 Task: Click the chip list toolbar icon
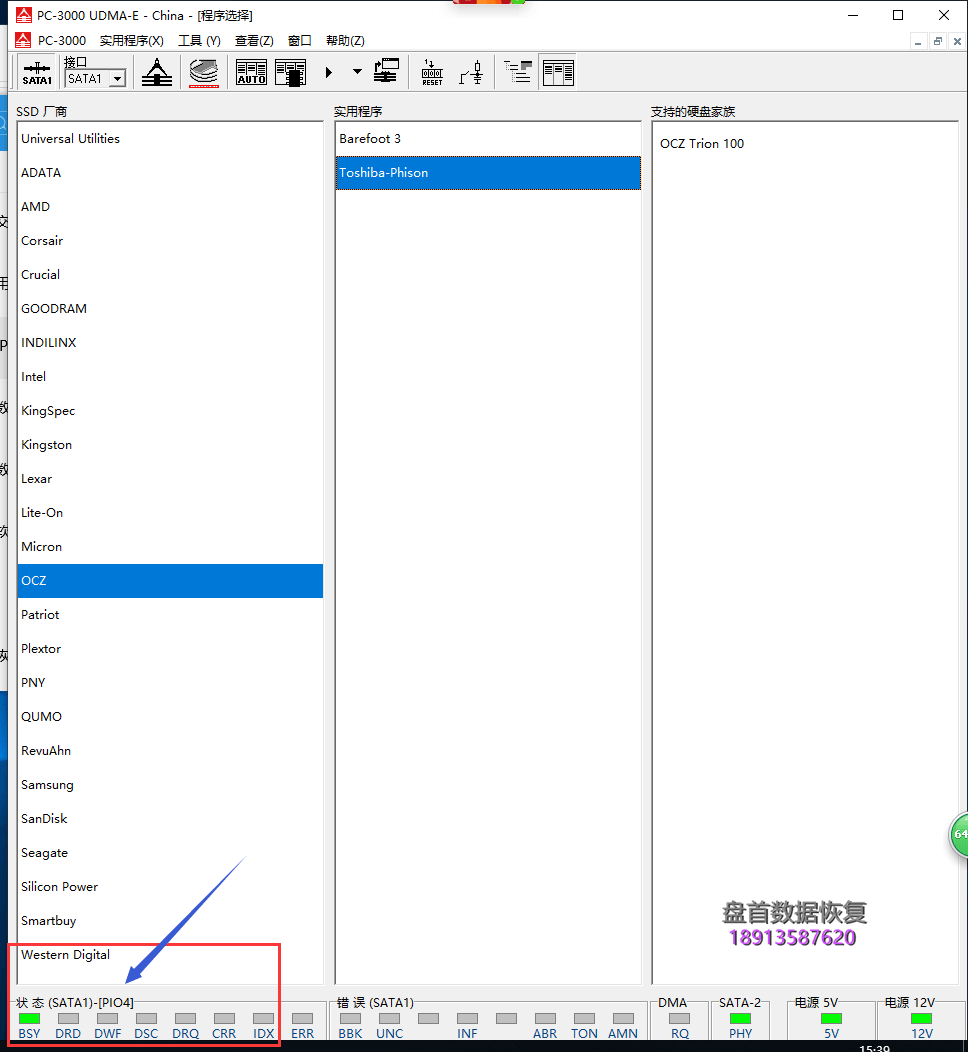click(290, 72)
